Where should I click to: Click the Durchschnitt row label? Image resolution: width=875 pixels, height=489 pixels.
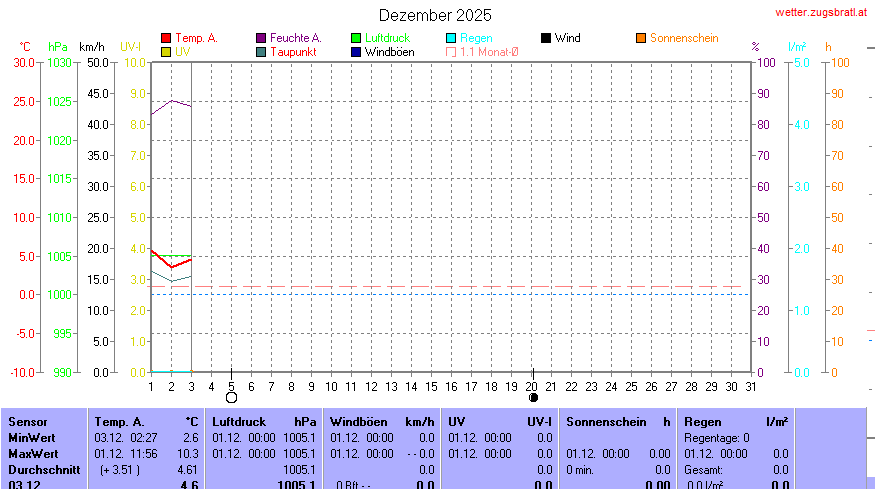(x=40, y=469)
